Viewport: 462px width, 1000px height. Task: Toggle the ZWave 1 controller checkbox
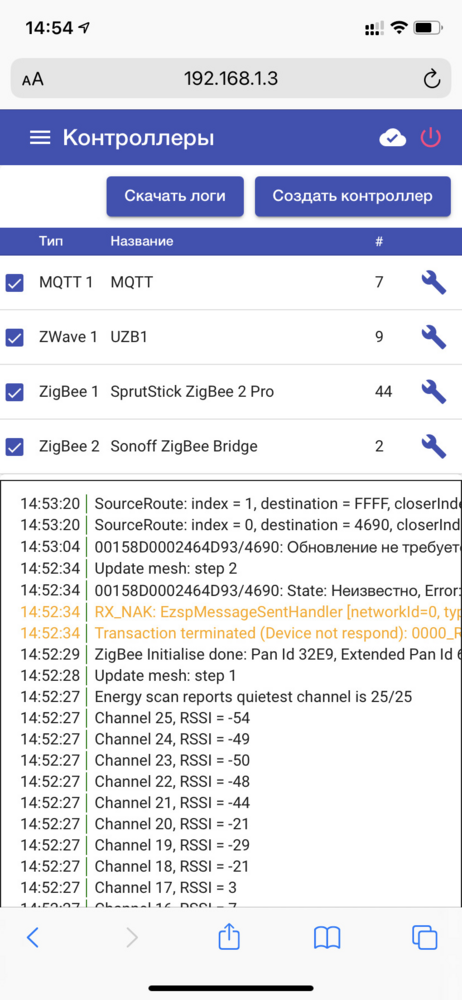tap(15, 337)
